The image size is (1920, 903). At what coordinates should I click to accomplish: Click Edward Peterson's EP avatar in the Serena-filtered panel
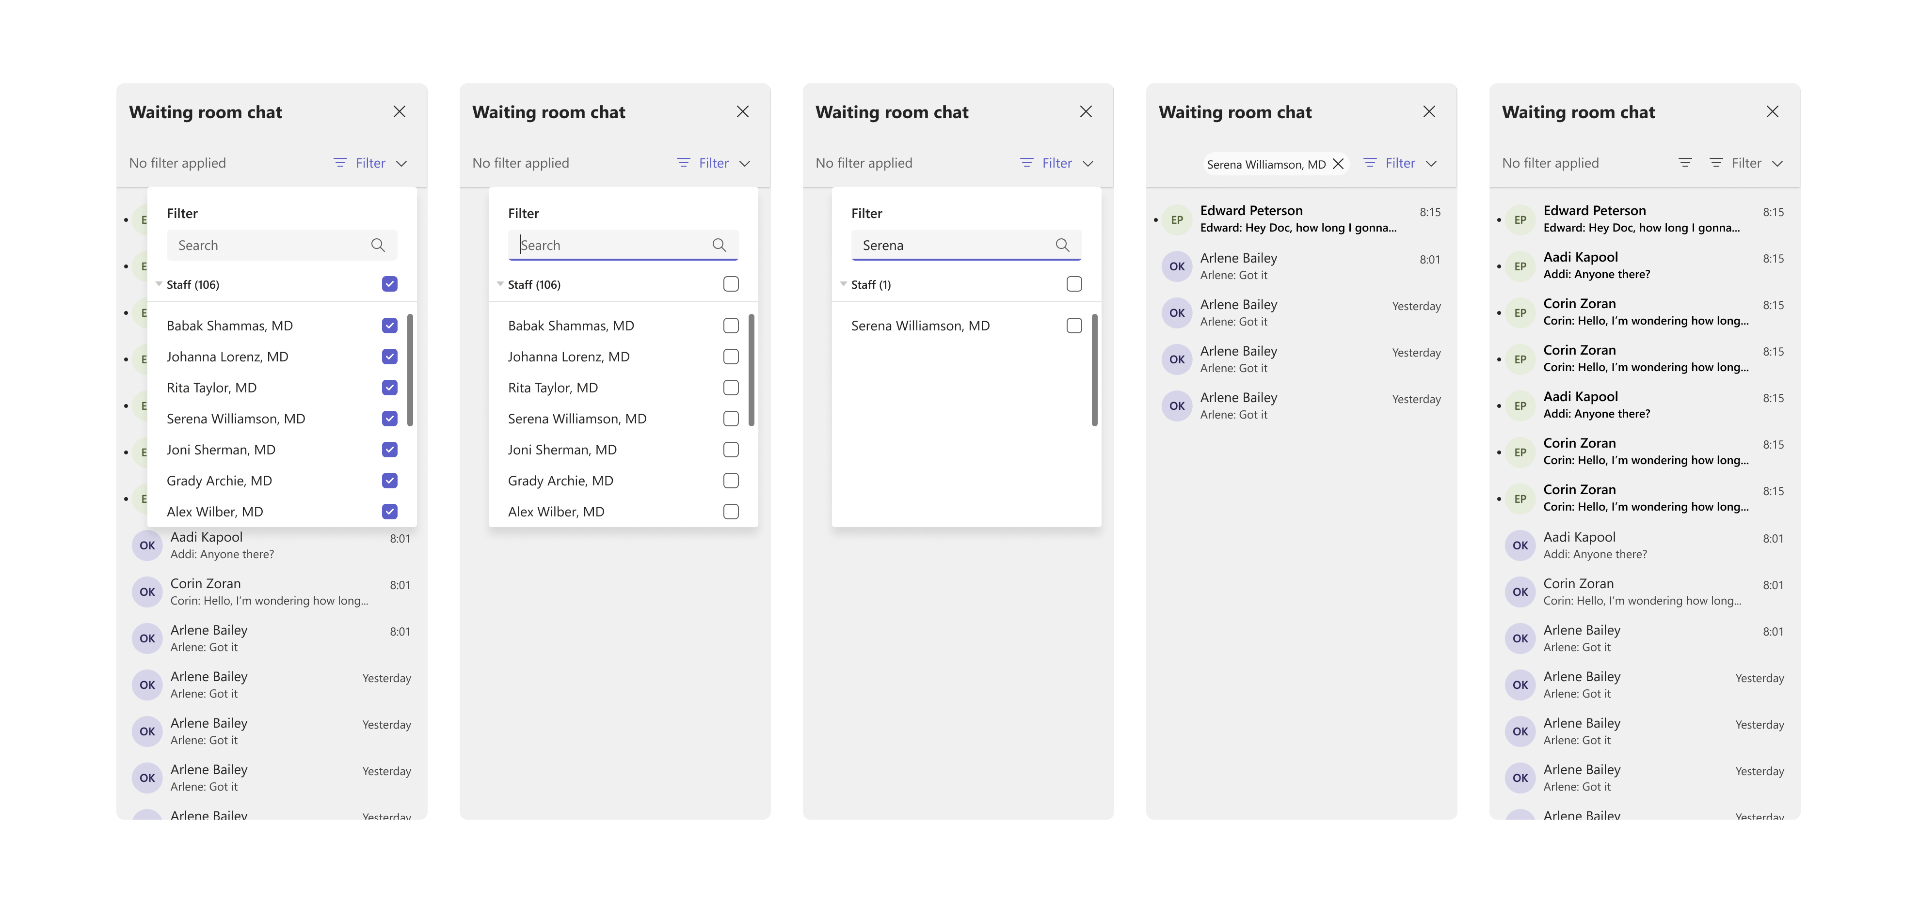1177,220
